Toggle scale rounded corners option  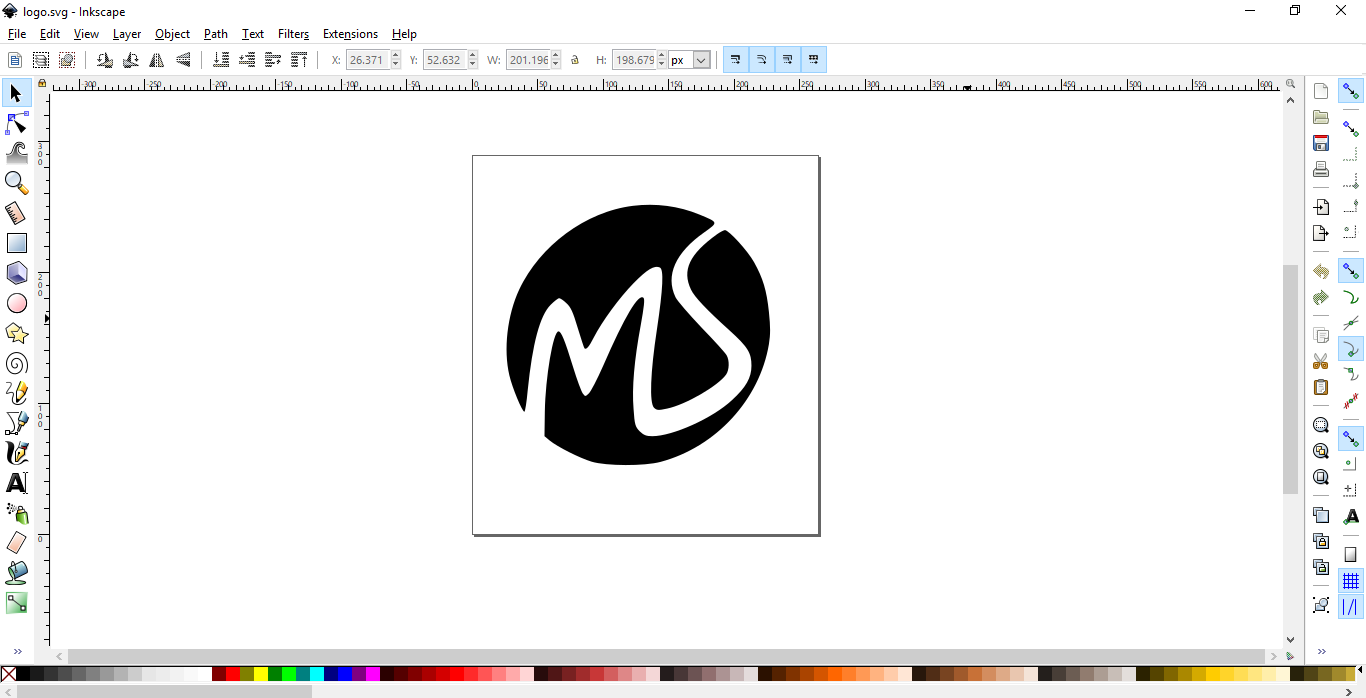762,60
